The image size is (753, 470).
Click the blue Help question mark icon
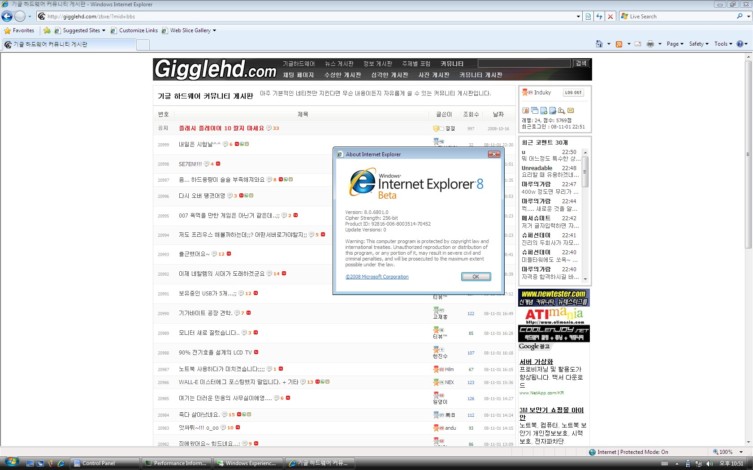coord(740,44)
